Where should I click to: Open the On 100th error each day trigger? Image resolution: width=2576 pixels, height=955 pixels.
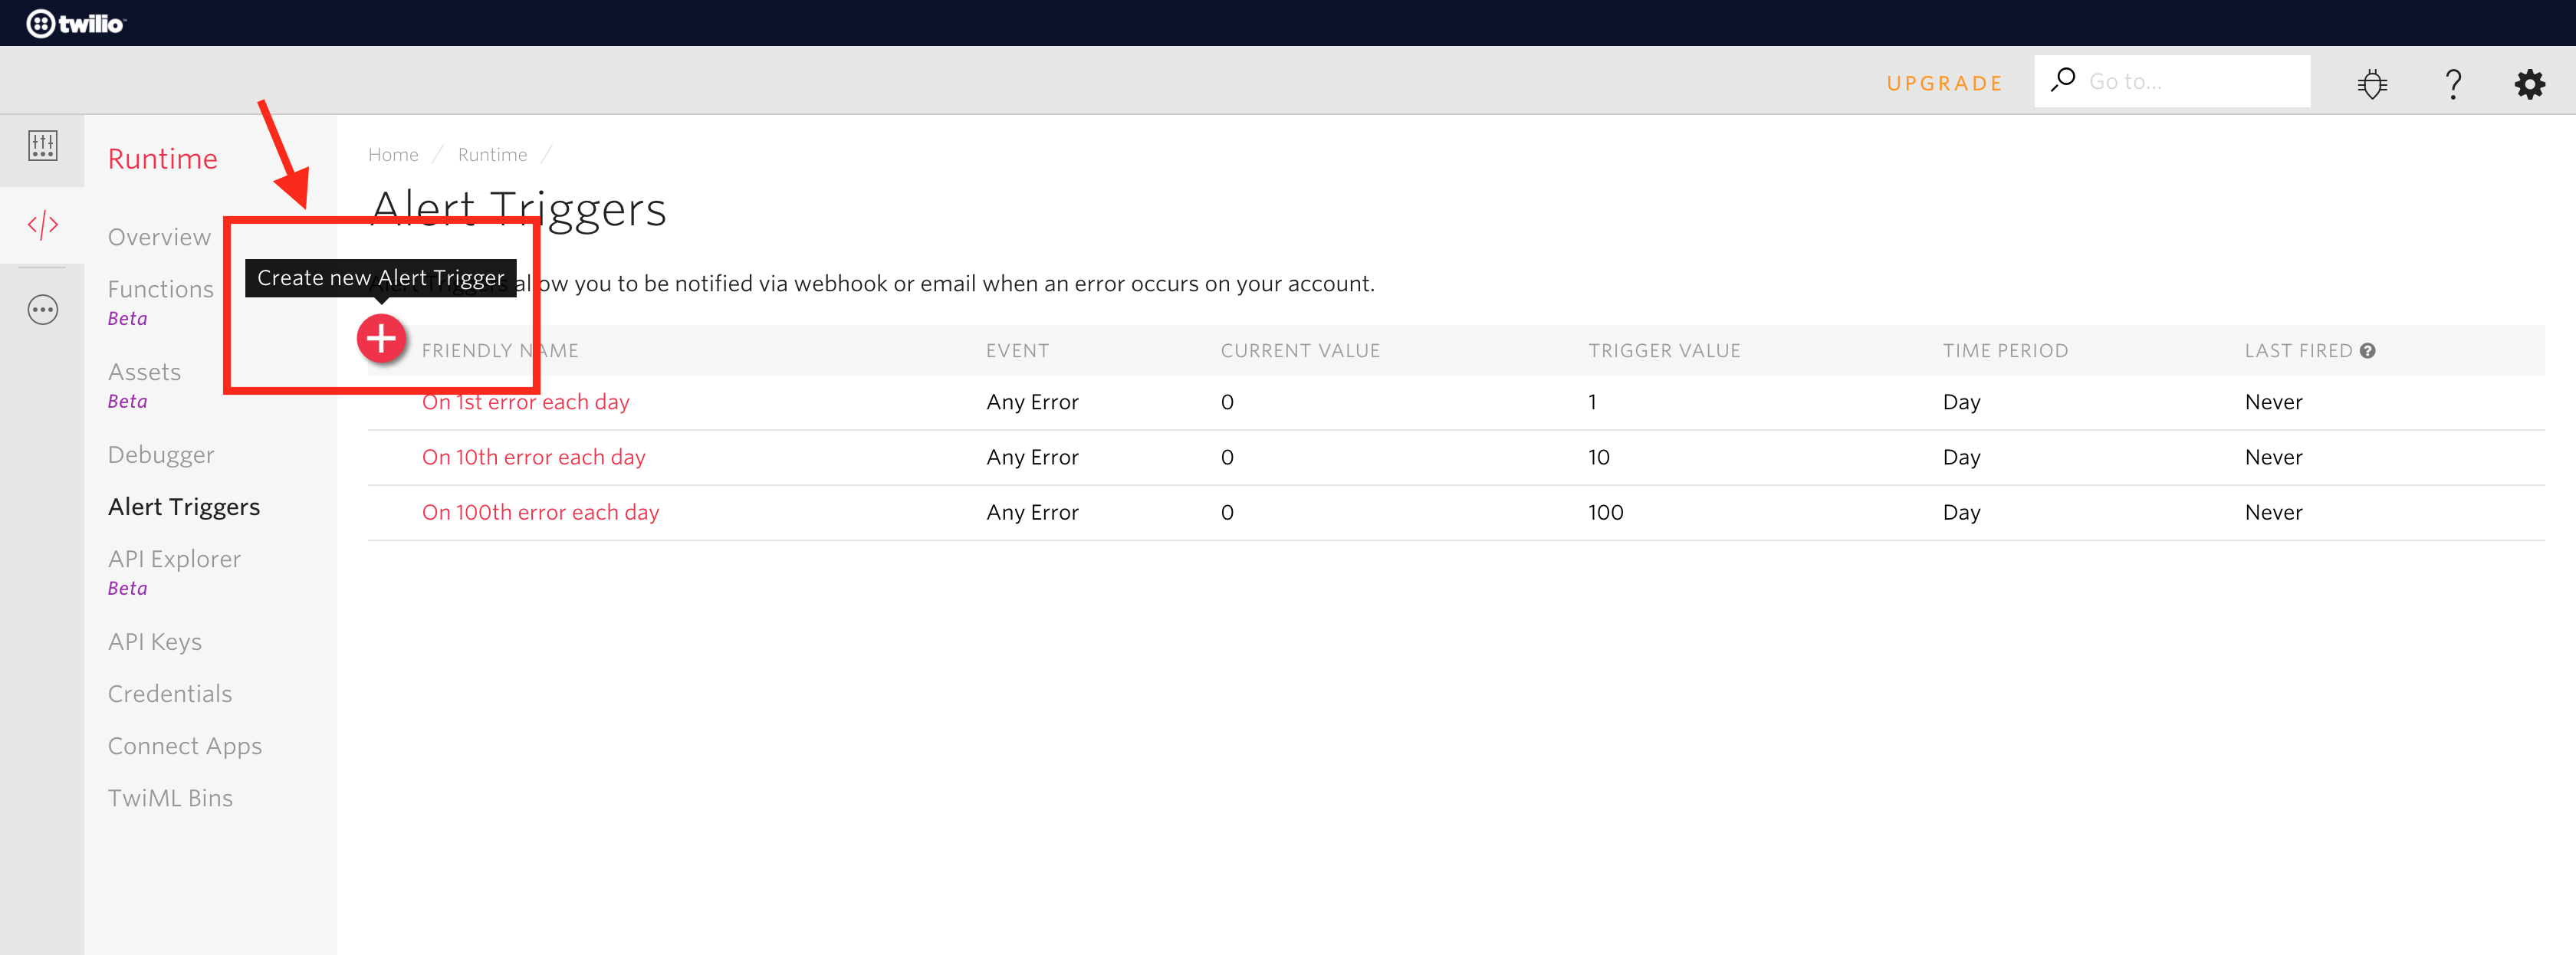click(x=540, y=512)
